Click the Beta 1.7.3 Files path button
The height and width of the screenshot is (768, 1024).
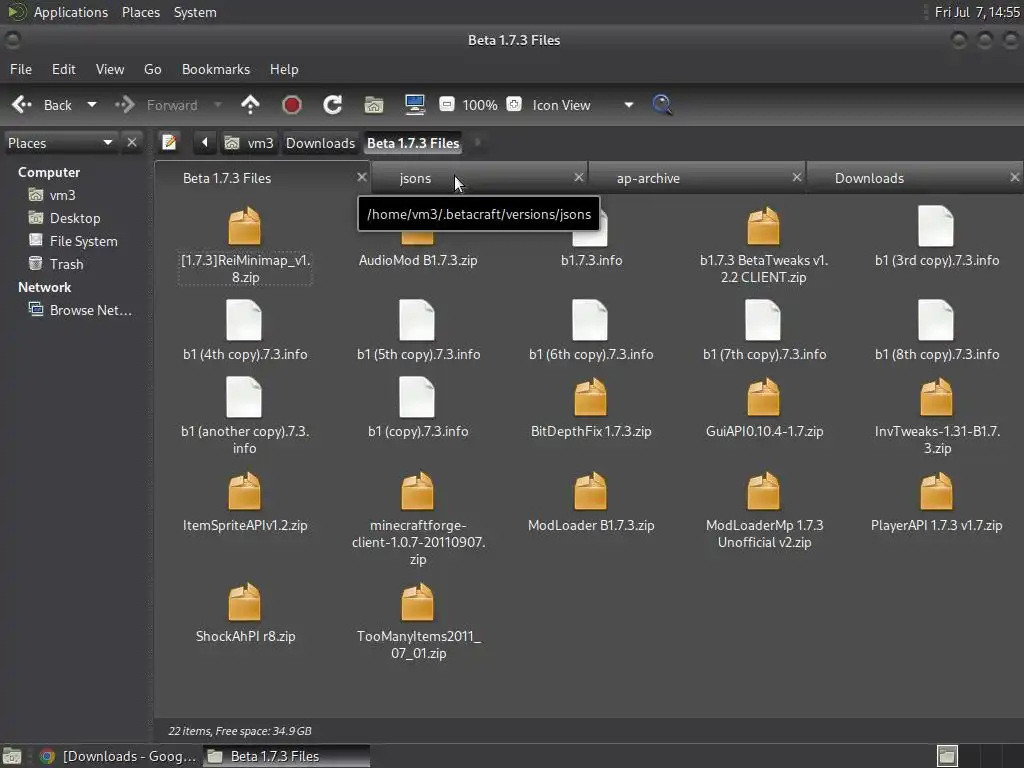click(413, 143)
